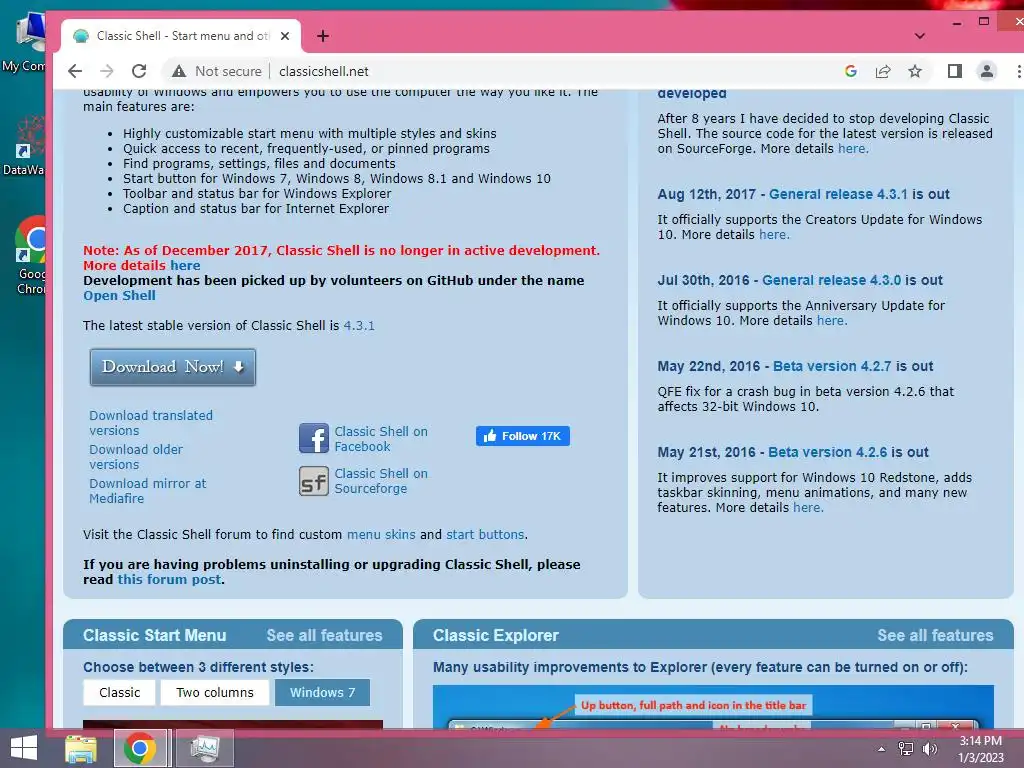Click the share page icon
The image size is (1024, 768).
(883, 71)
